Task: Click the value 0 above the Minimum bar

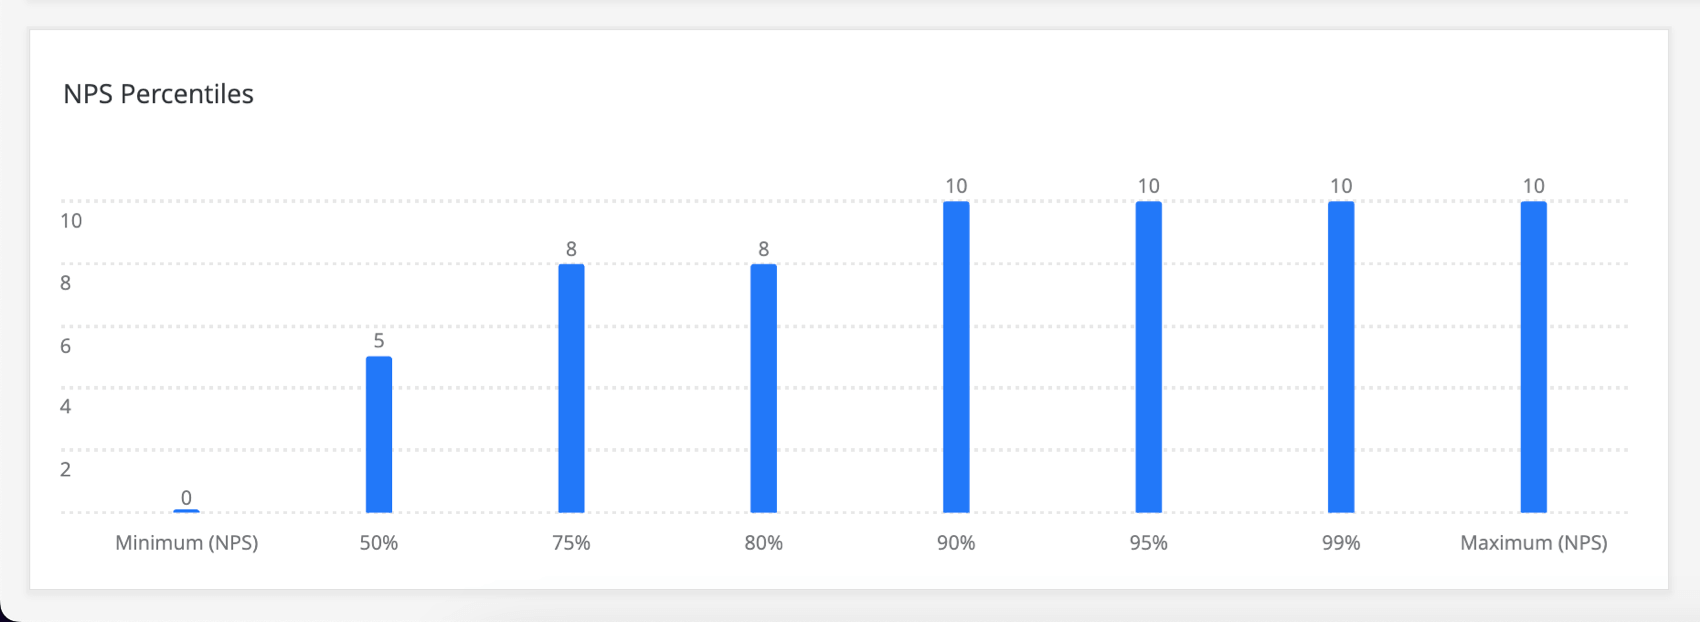Action: [186, 498]
